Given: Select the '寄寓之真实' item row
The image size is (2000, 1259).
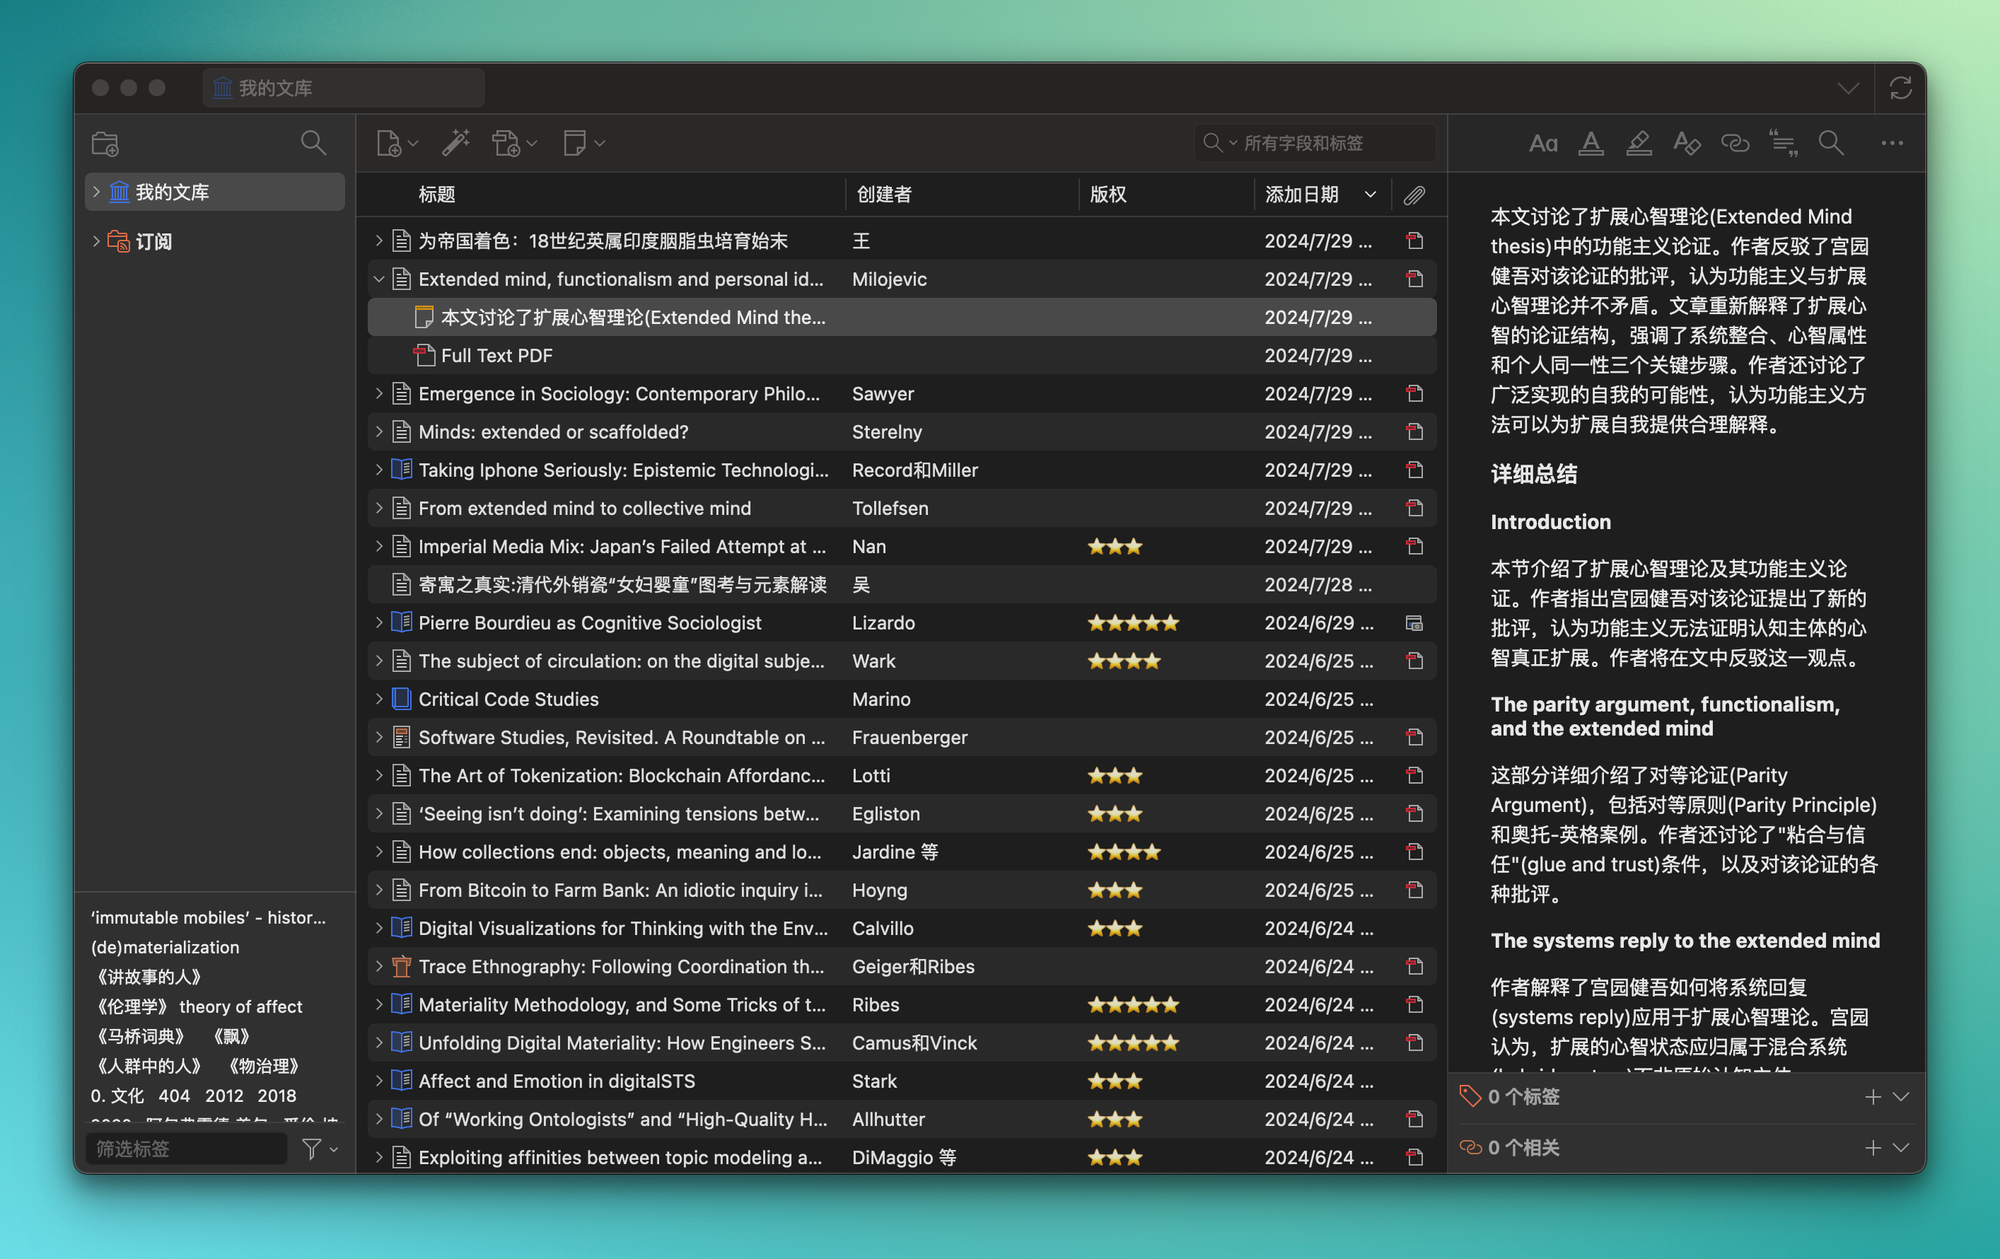Looking at the screenshot, I should (x=902, y=585).
